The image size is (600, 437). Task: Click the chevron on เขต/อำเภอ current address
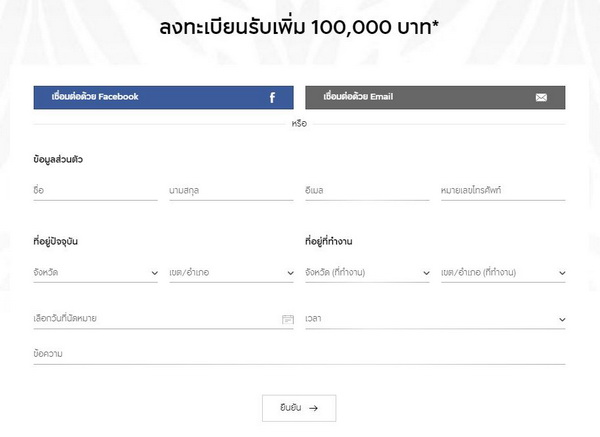click(290, 273)
